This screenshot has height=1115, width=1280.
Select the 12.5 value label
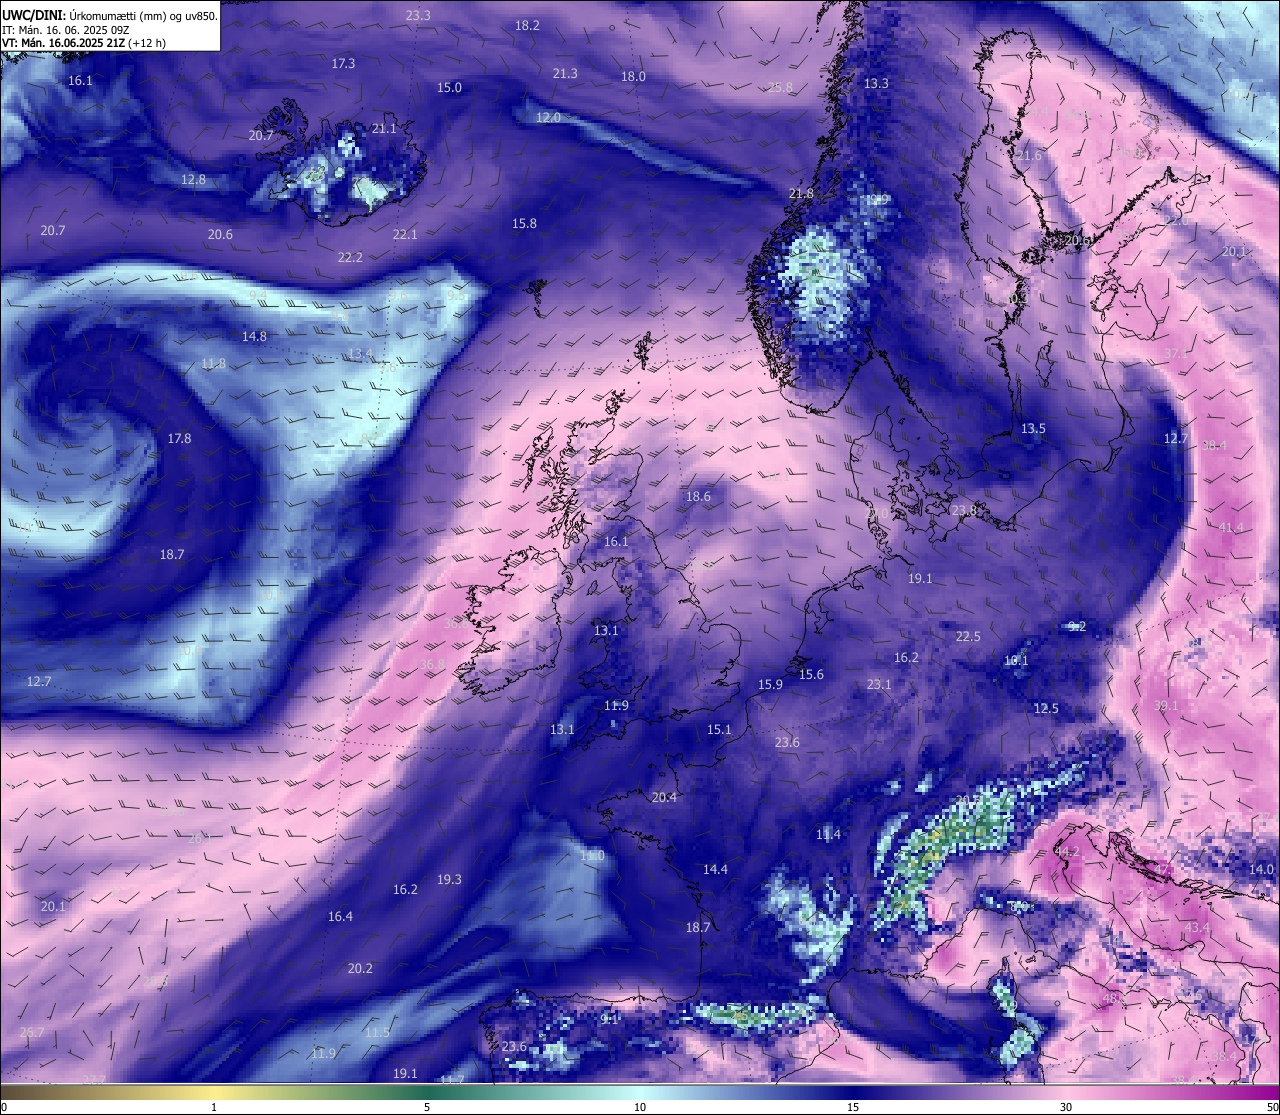point(1046,708)
